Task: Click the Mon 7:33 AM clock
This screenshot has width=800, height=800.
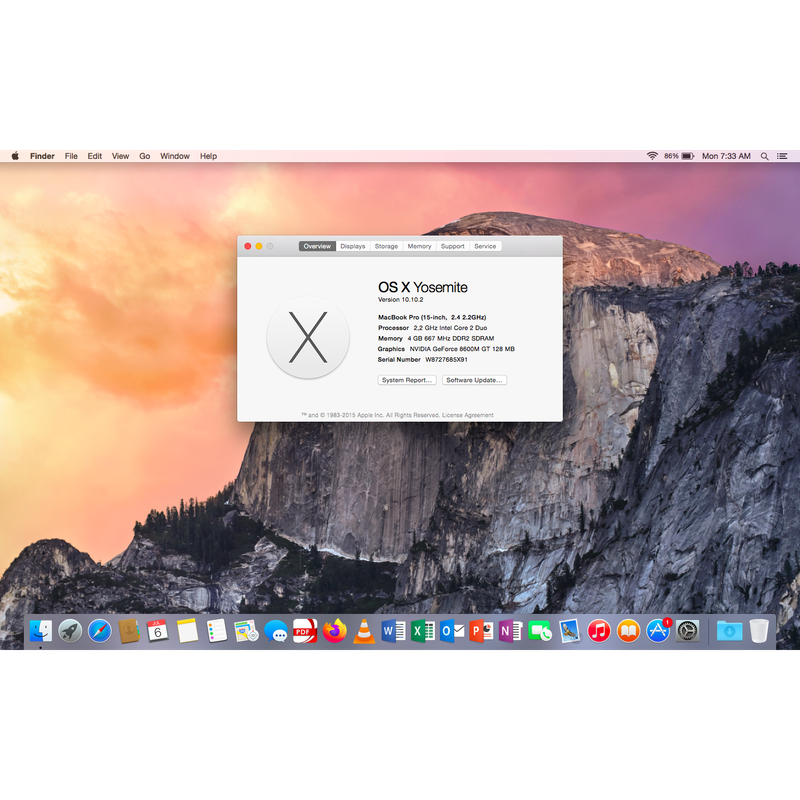Action: tap(726, 156)
